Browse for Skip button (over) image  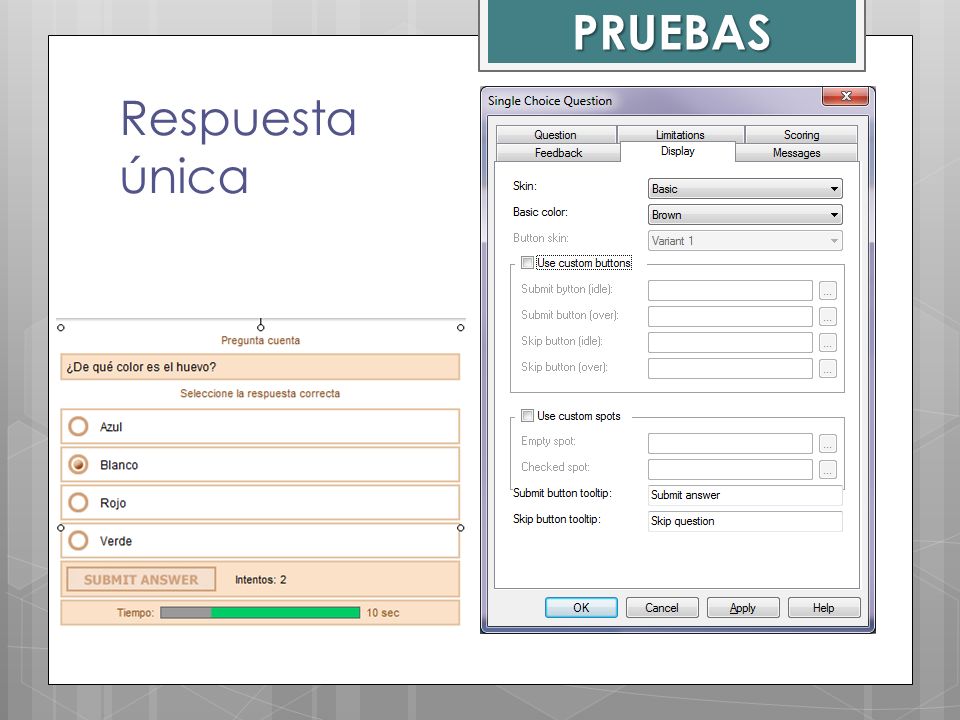point(827,369)
